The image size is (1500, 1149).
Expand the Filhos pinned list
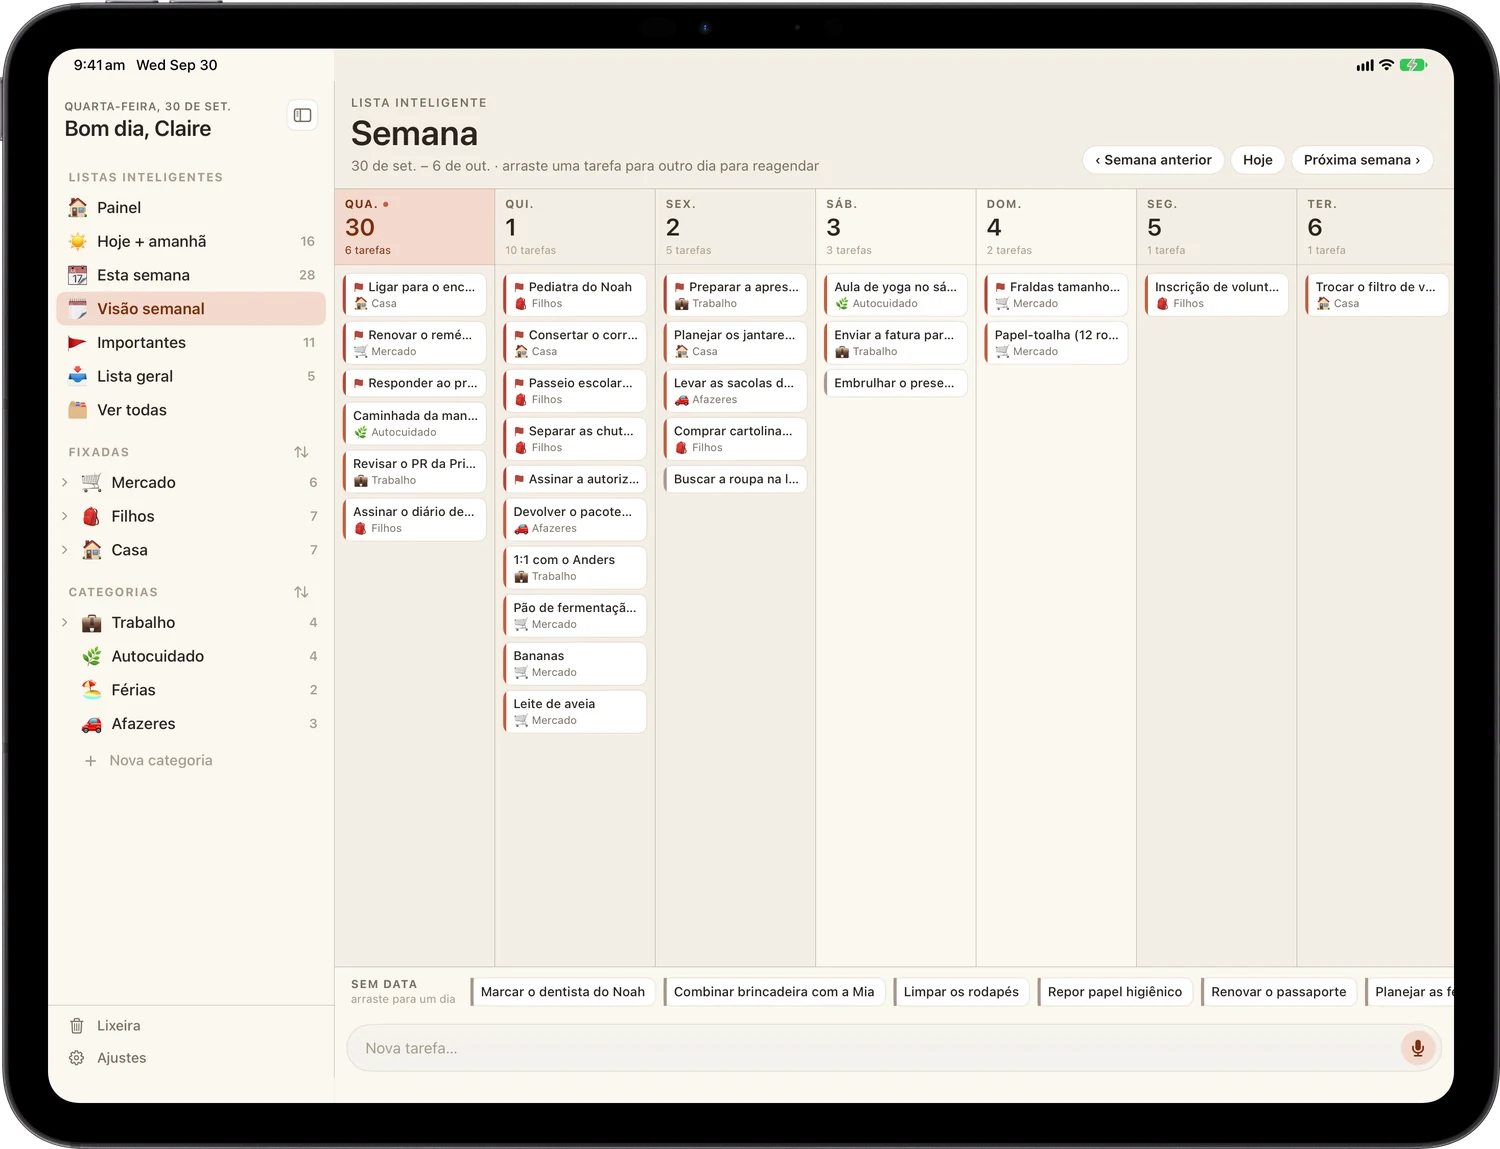[65, 516]
